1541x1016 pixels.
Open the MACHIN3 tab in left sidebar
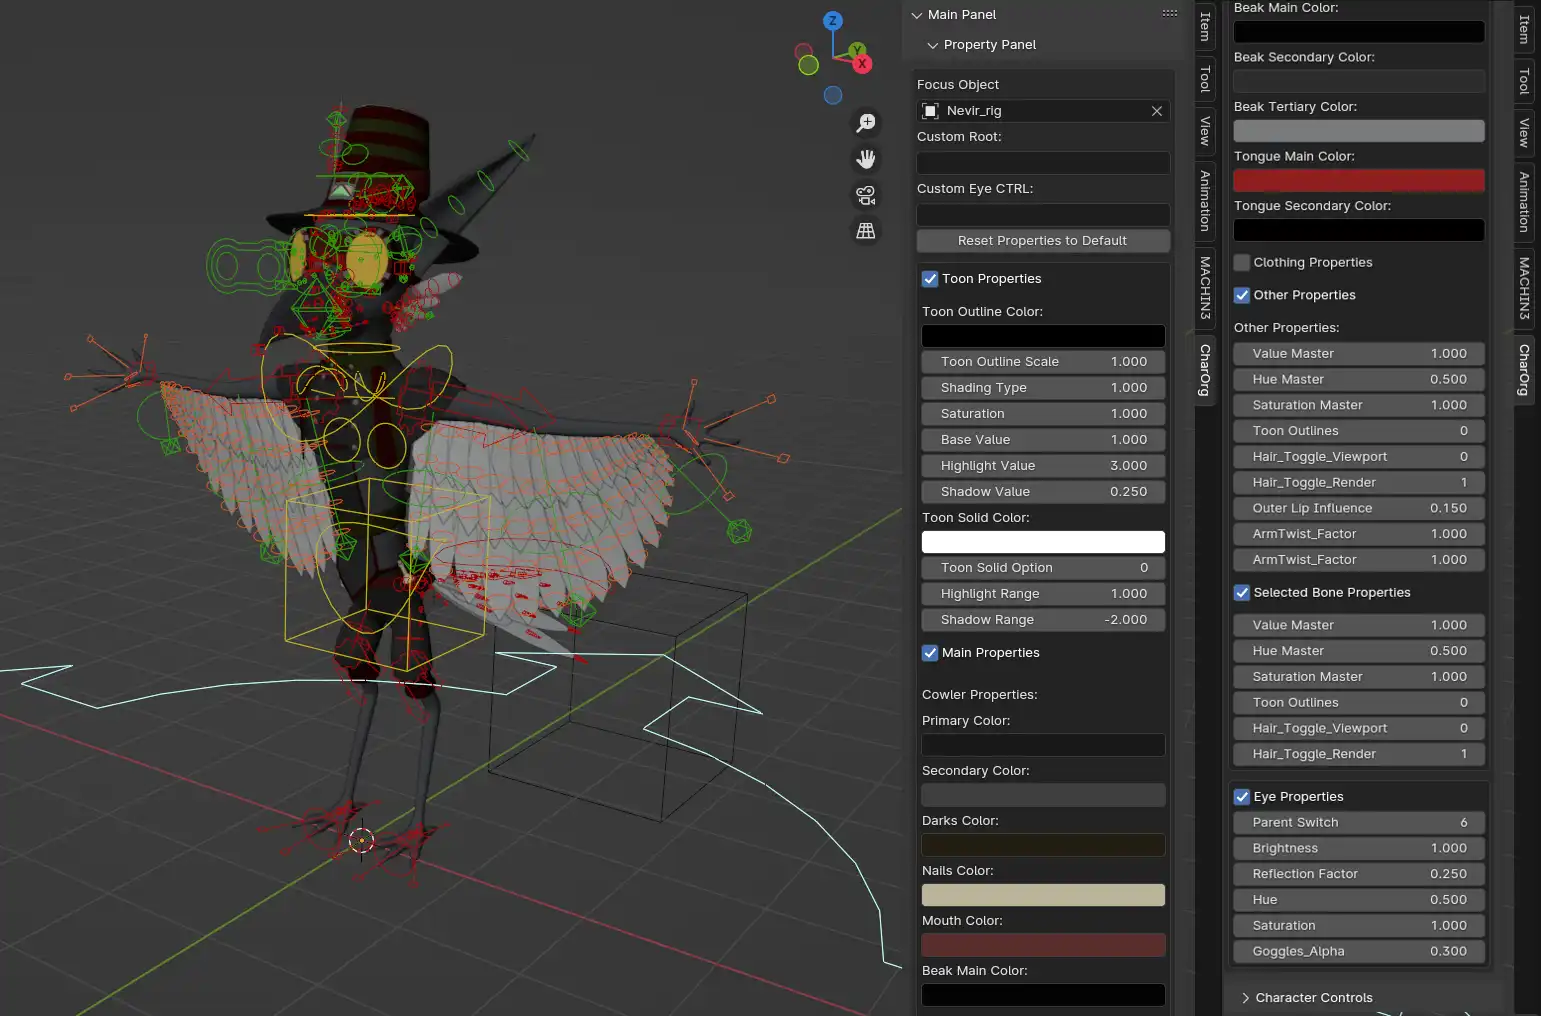1205,288
